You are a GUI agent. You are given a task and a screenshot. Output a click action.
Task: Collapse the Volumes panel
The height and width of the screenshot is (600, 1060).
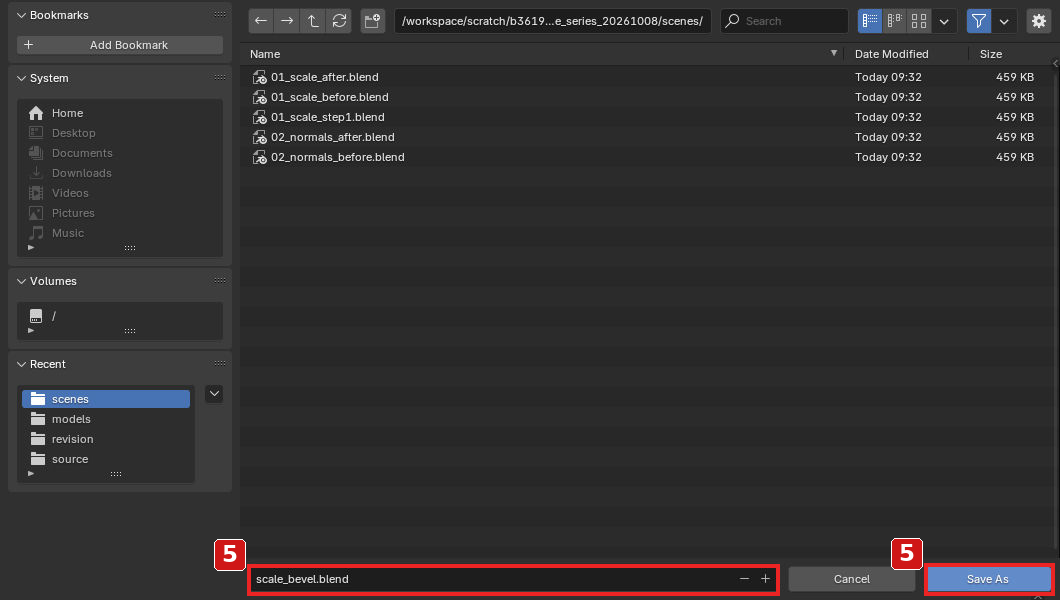[22, 281]
